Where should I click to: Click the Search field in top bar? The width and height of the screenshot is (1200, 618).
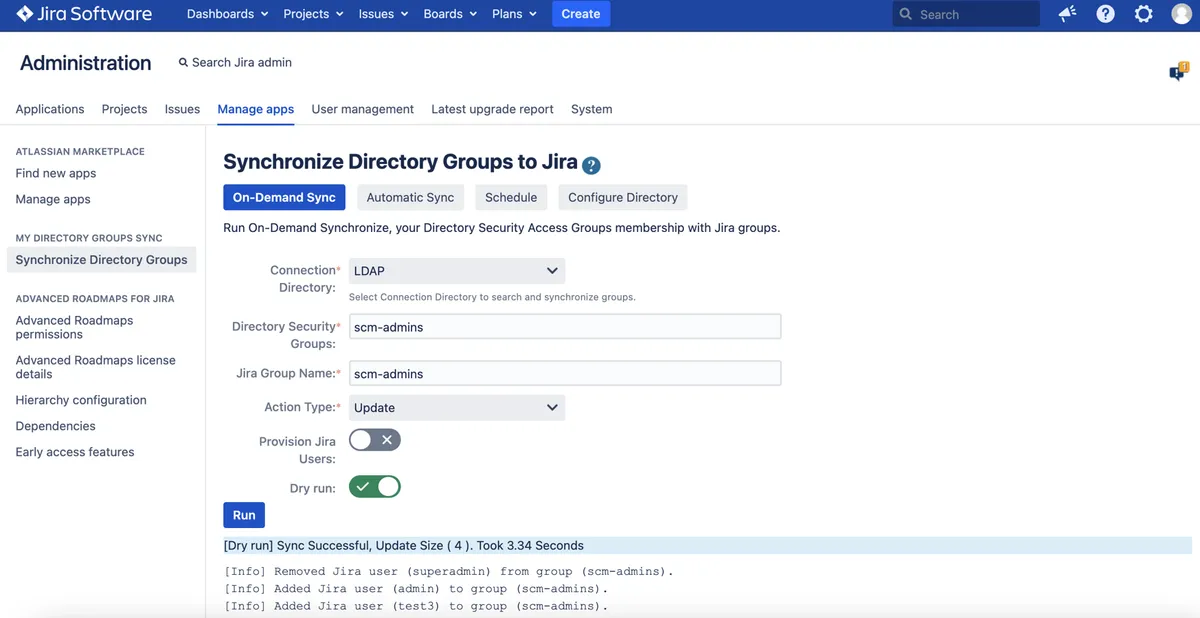pos(966,14)
